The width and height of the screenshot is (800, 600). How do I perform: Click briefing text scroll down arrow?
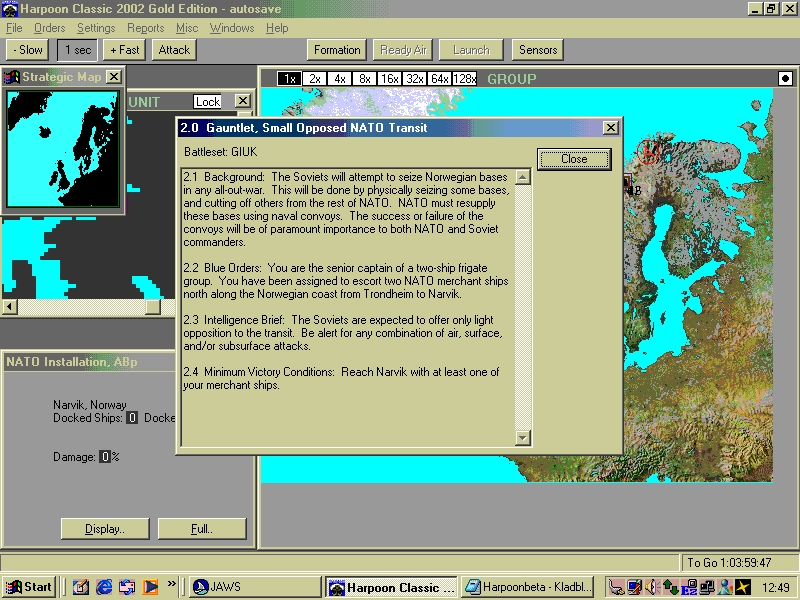pyautogui.click(x=522, y=437)
